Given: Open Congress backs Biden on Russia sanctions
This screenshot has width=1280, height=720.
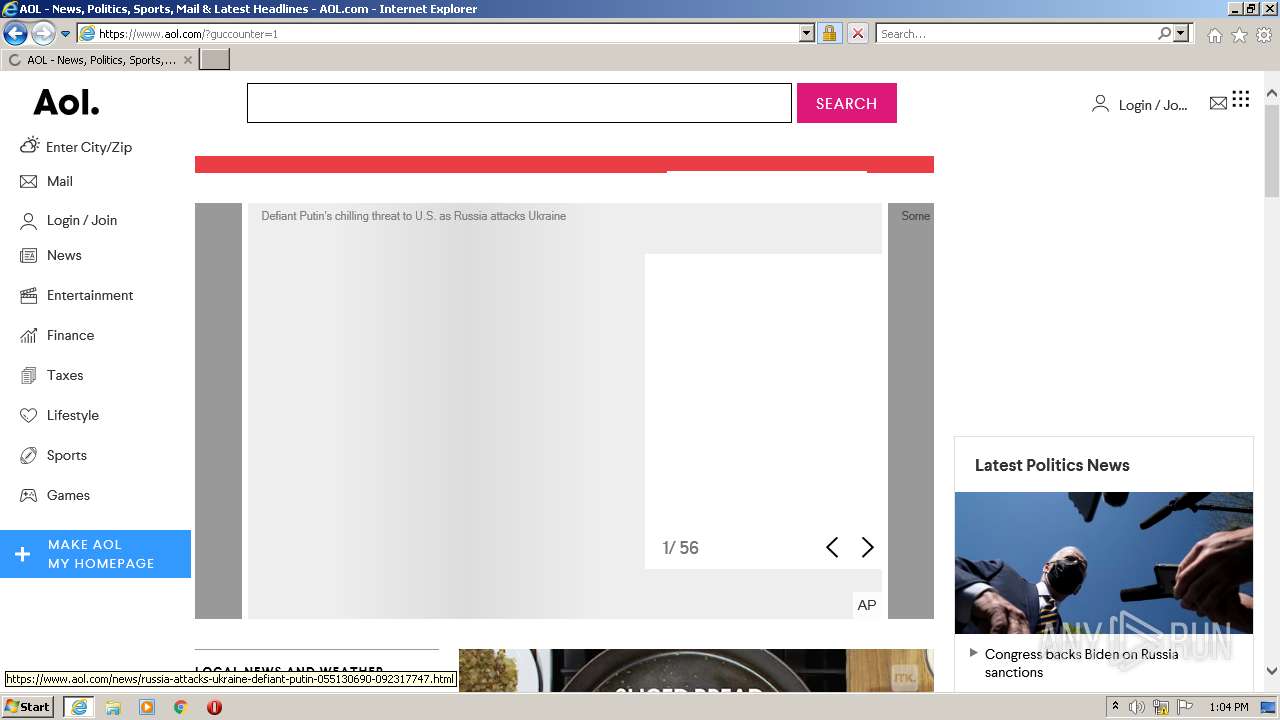Looking at the screenshot, I should pyautogui.click(x=1081, y=663).
